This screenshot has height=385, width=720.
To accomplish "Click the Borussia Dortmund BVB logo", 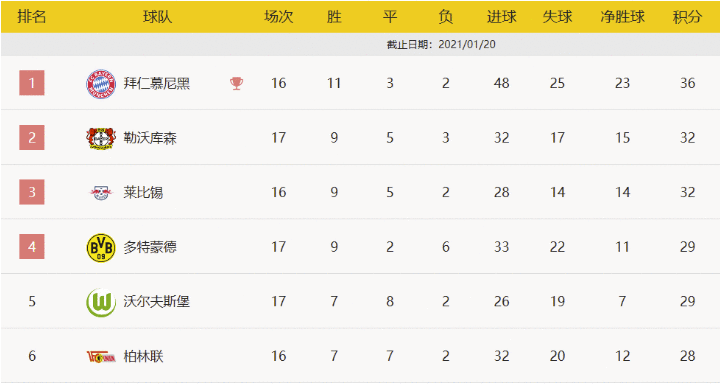I will point(101,247).
